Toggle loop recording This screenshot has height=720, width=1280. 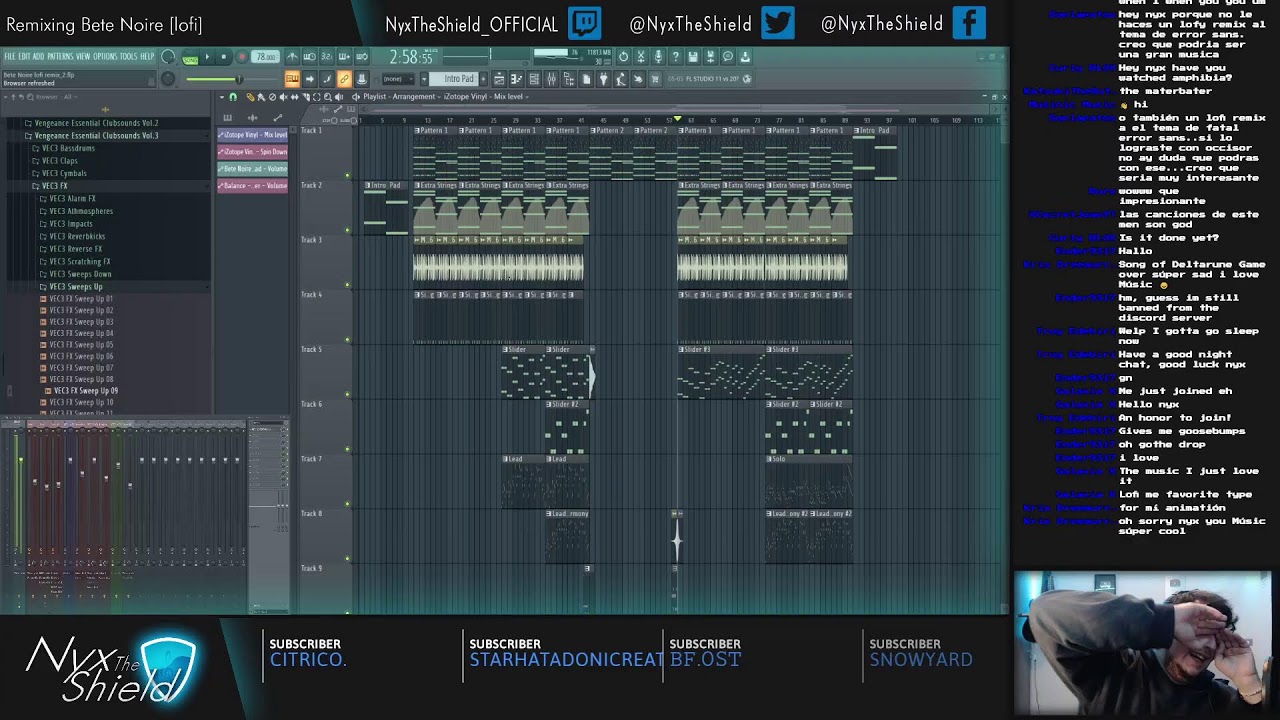pyautogui.click(x=362, y=57)
